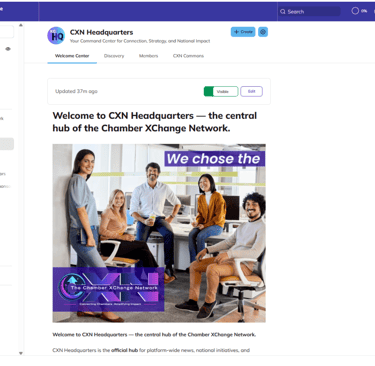Screen dimensions: 375x366
Task: Click the 'CXN Headquarters' space title
Action: tap(101, 32)
